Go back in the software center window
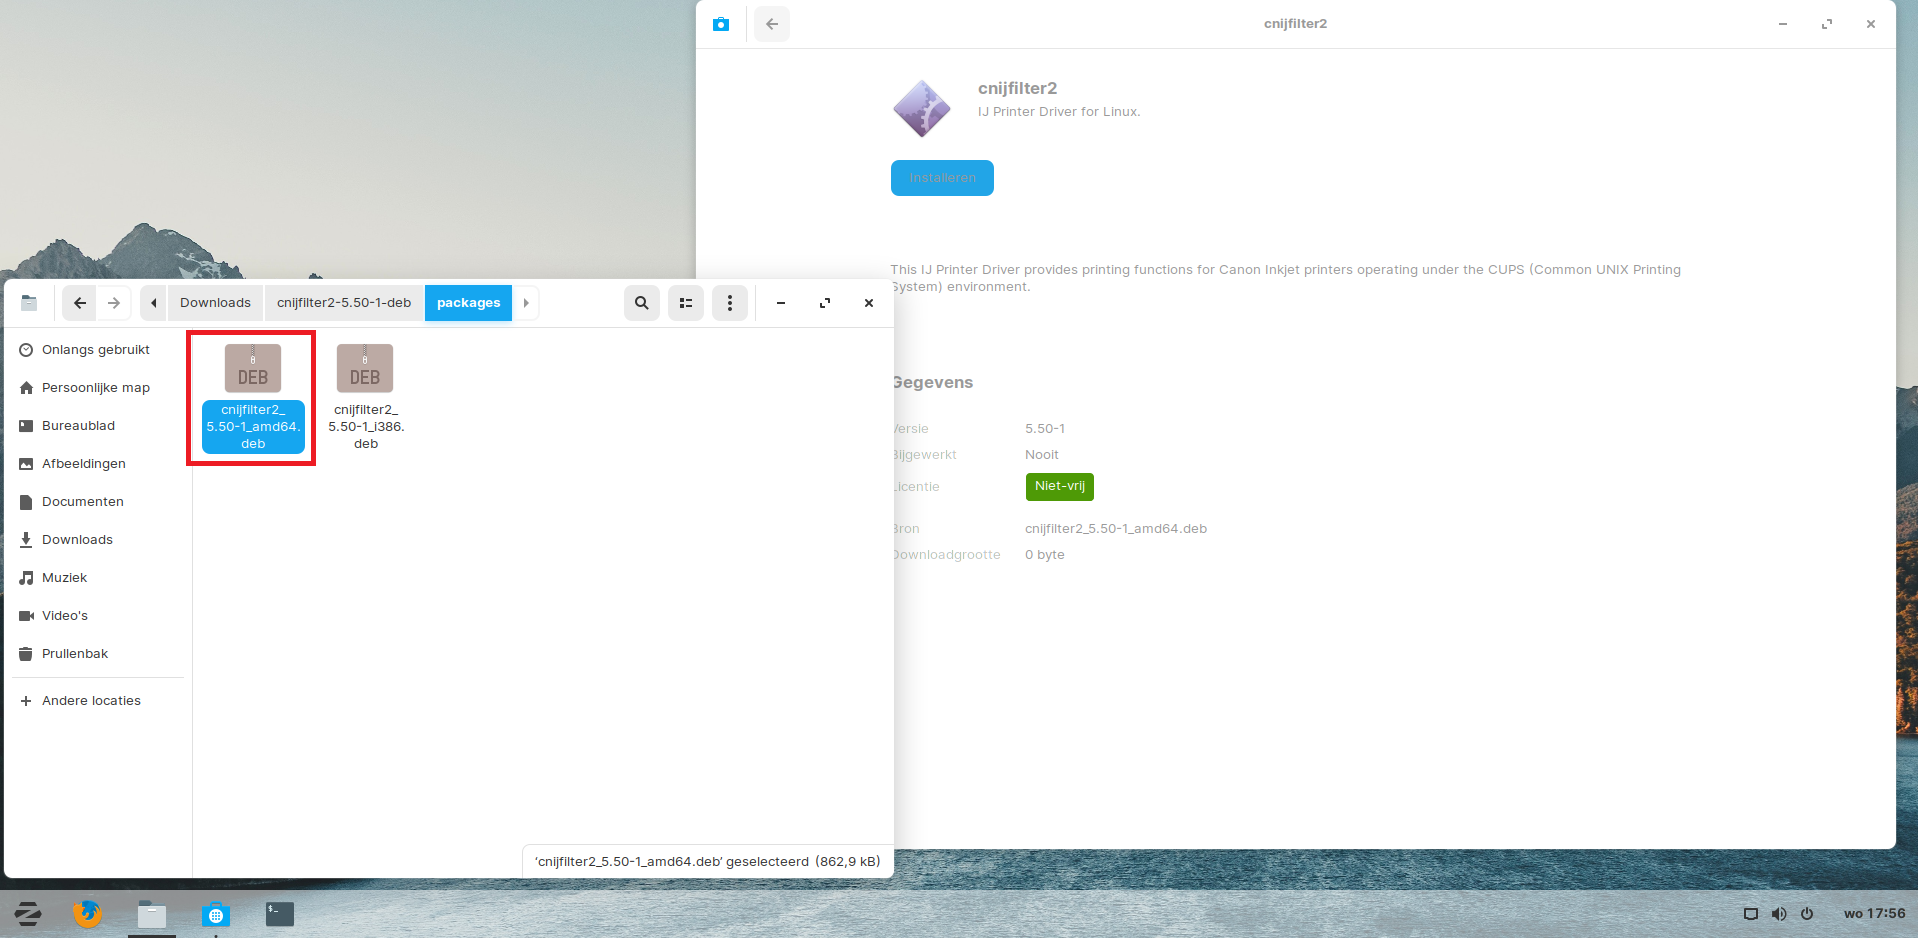 (x=772, y=24)
